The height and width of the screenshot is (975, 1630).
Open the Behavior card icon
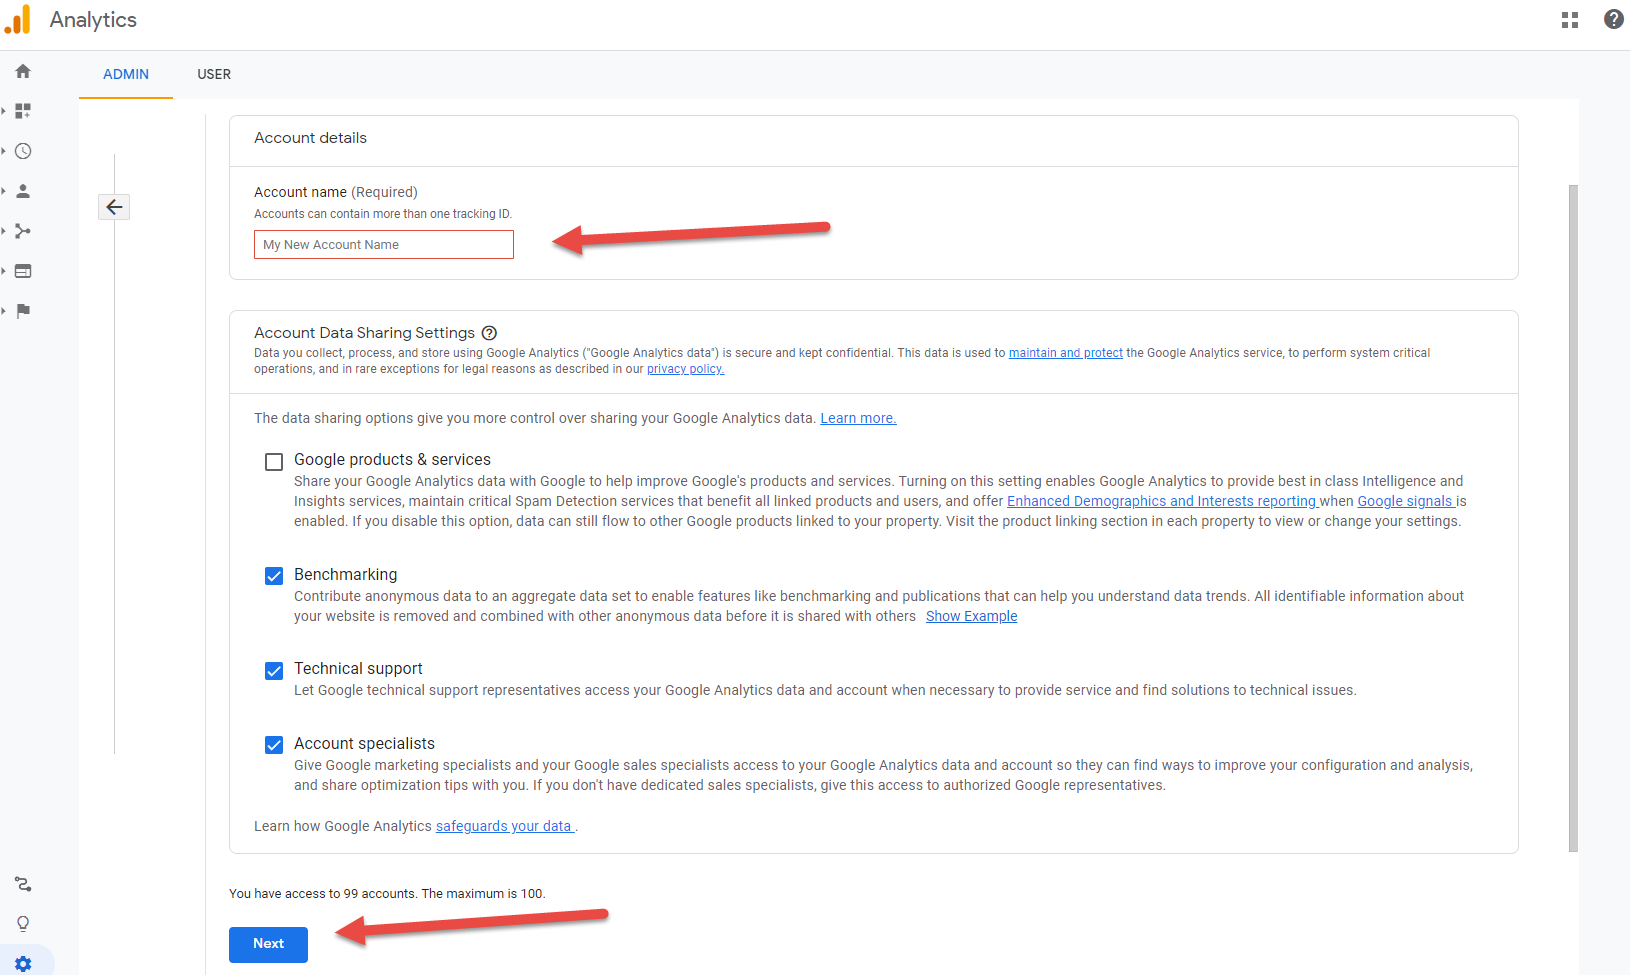pos(23,271)
